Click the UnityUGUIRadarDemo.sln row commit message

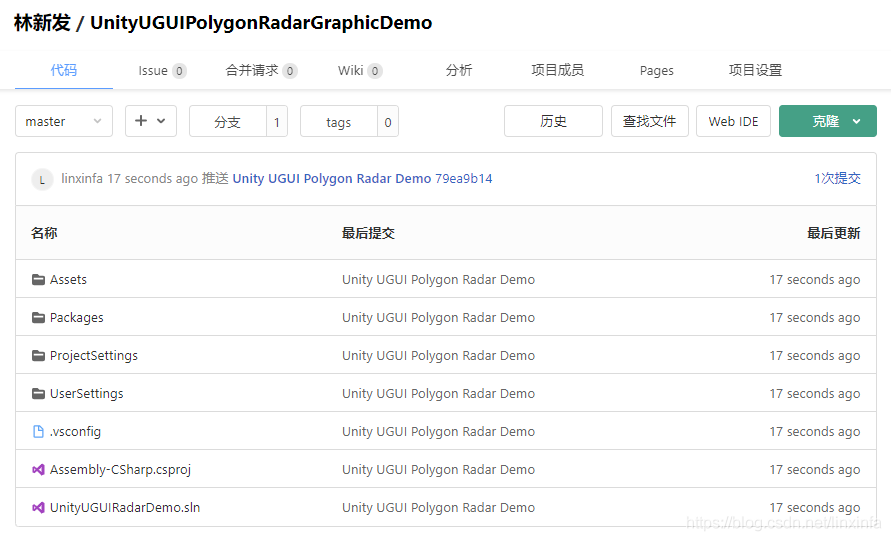pos(438,508)
